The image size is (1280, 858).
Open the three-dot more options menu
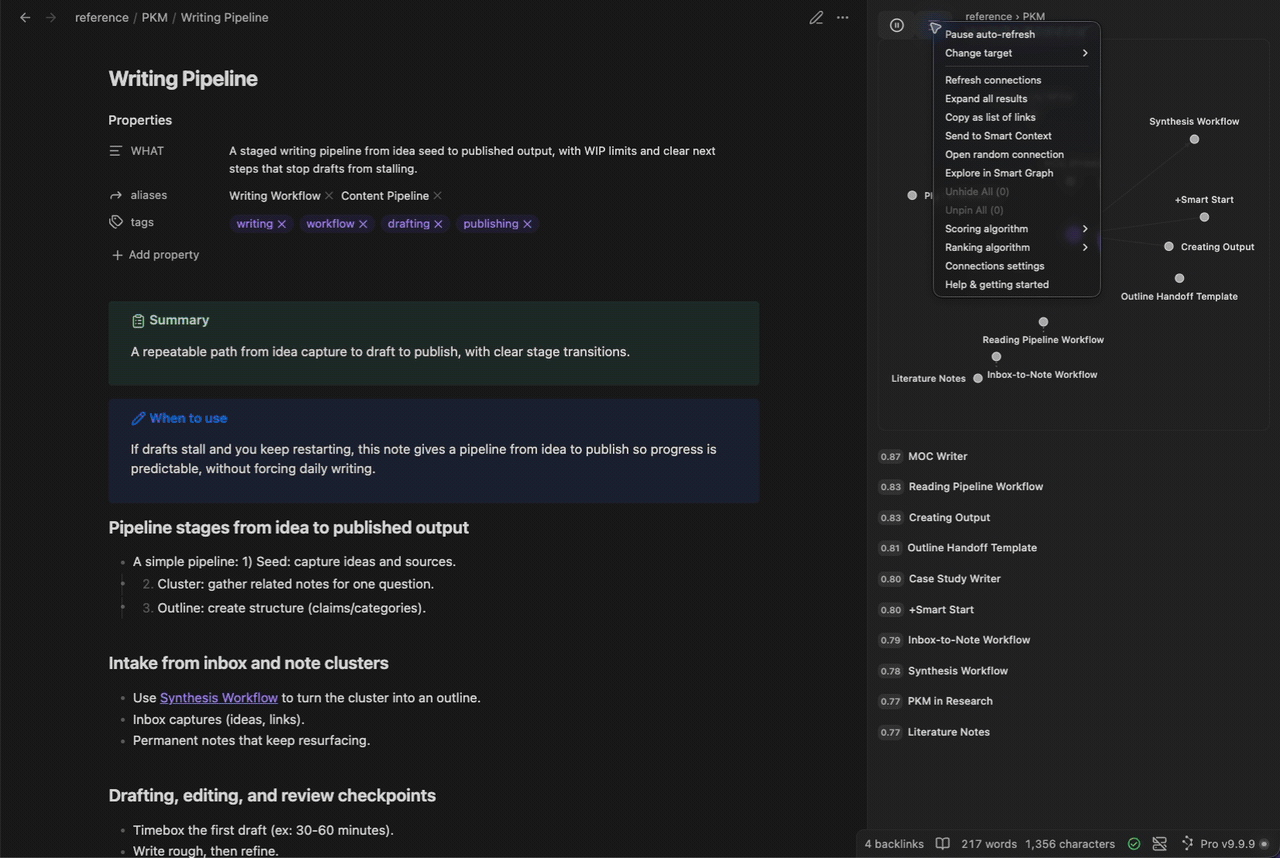[843, 18]
